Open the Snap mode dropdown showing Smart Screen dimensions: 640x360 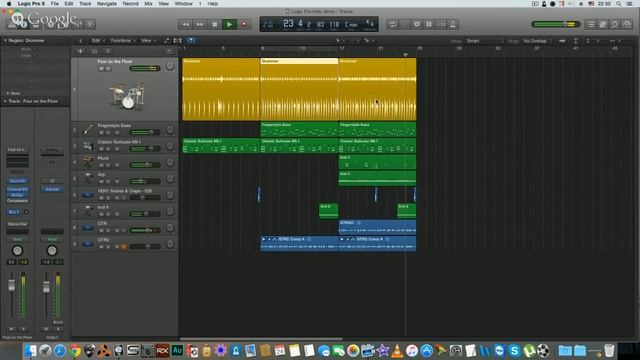click(x=484, y=41)
